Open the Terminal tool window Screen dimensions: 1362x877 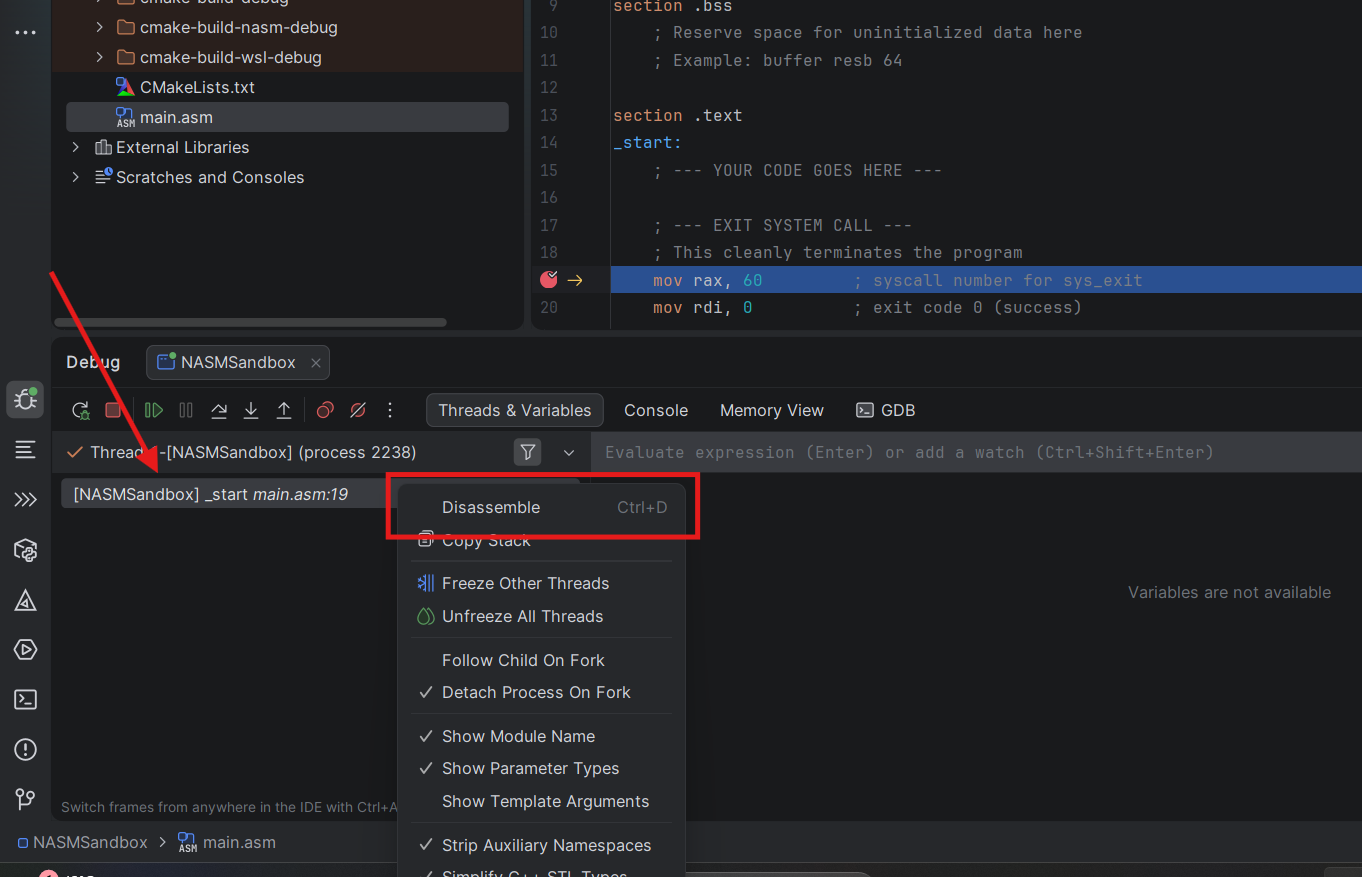[25, 700]
